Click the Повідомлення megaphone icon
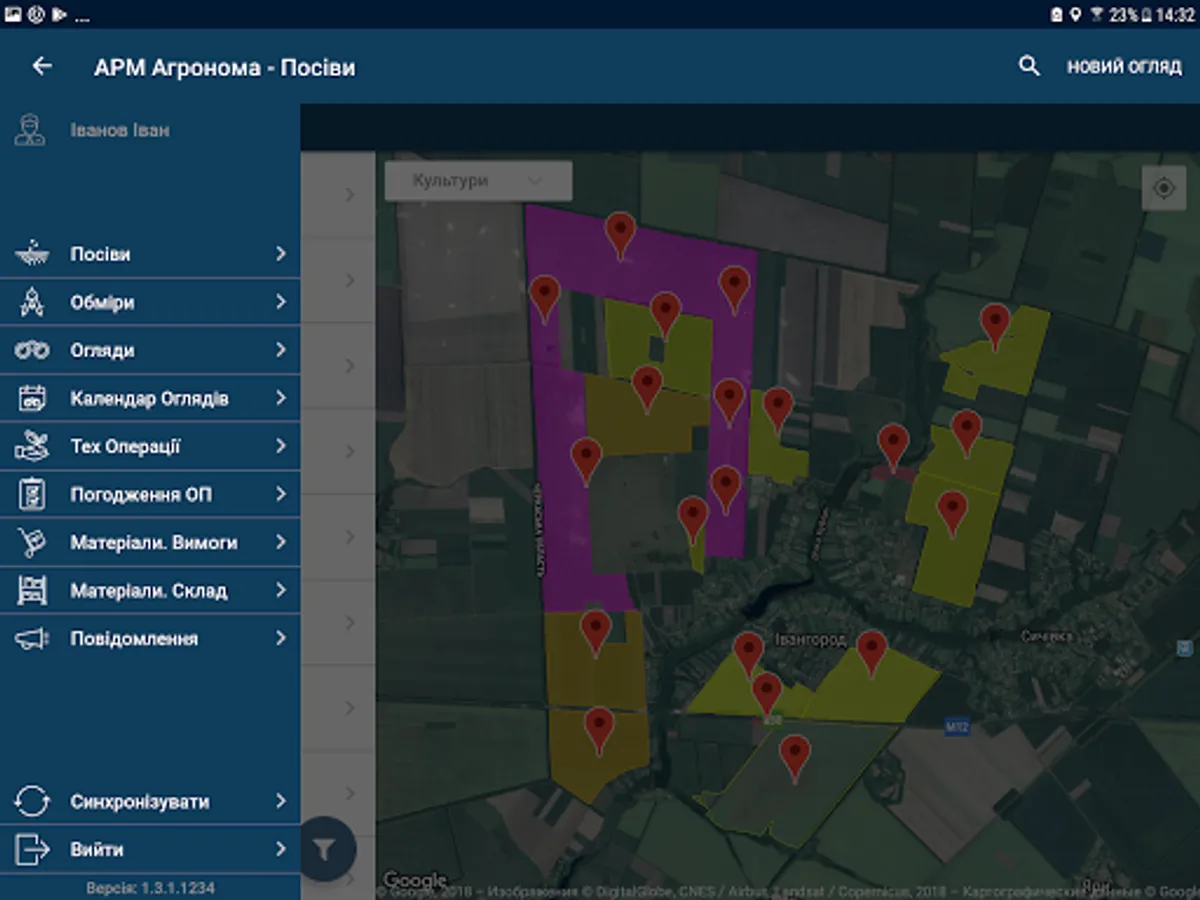This screenshot has width=1200, height=900. pos(33,638)
